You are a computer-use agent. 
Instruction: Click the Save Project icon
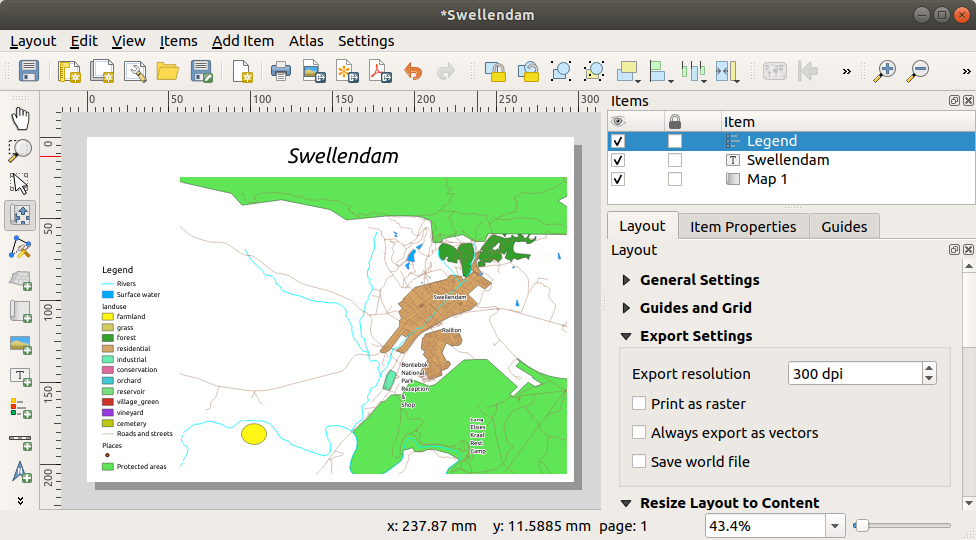[x=28, y=71]
